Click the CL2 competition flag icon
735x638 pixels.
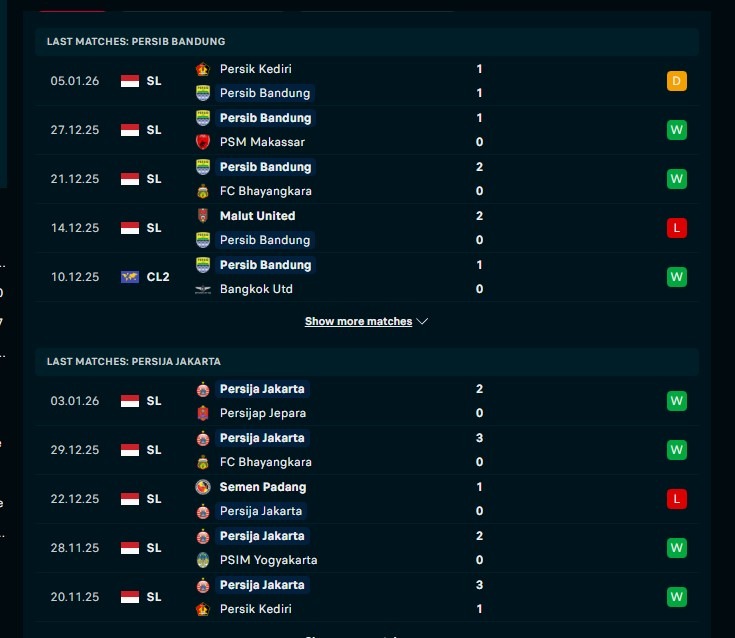130,277
